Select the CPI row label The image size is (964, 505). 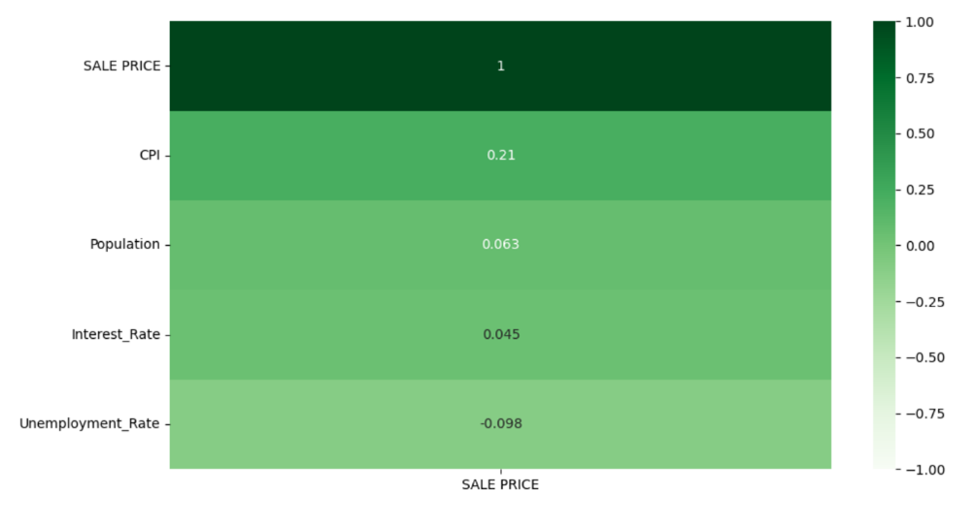(148, 155)
